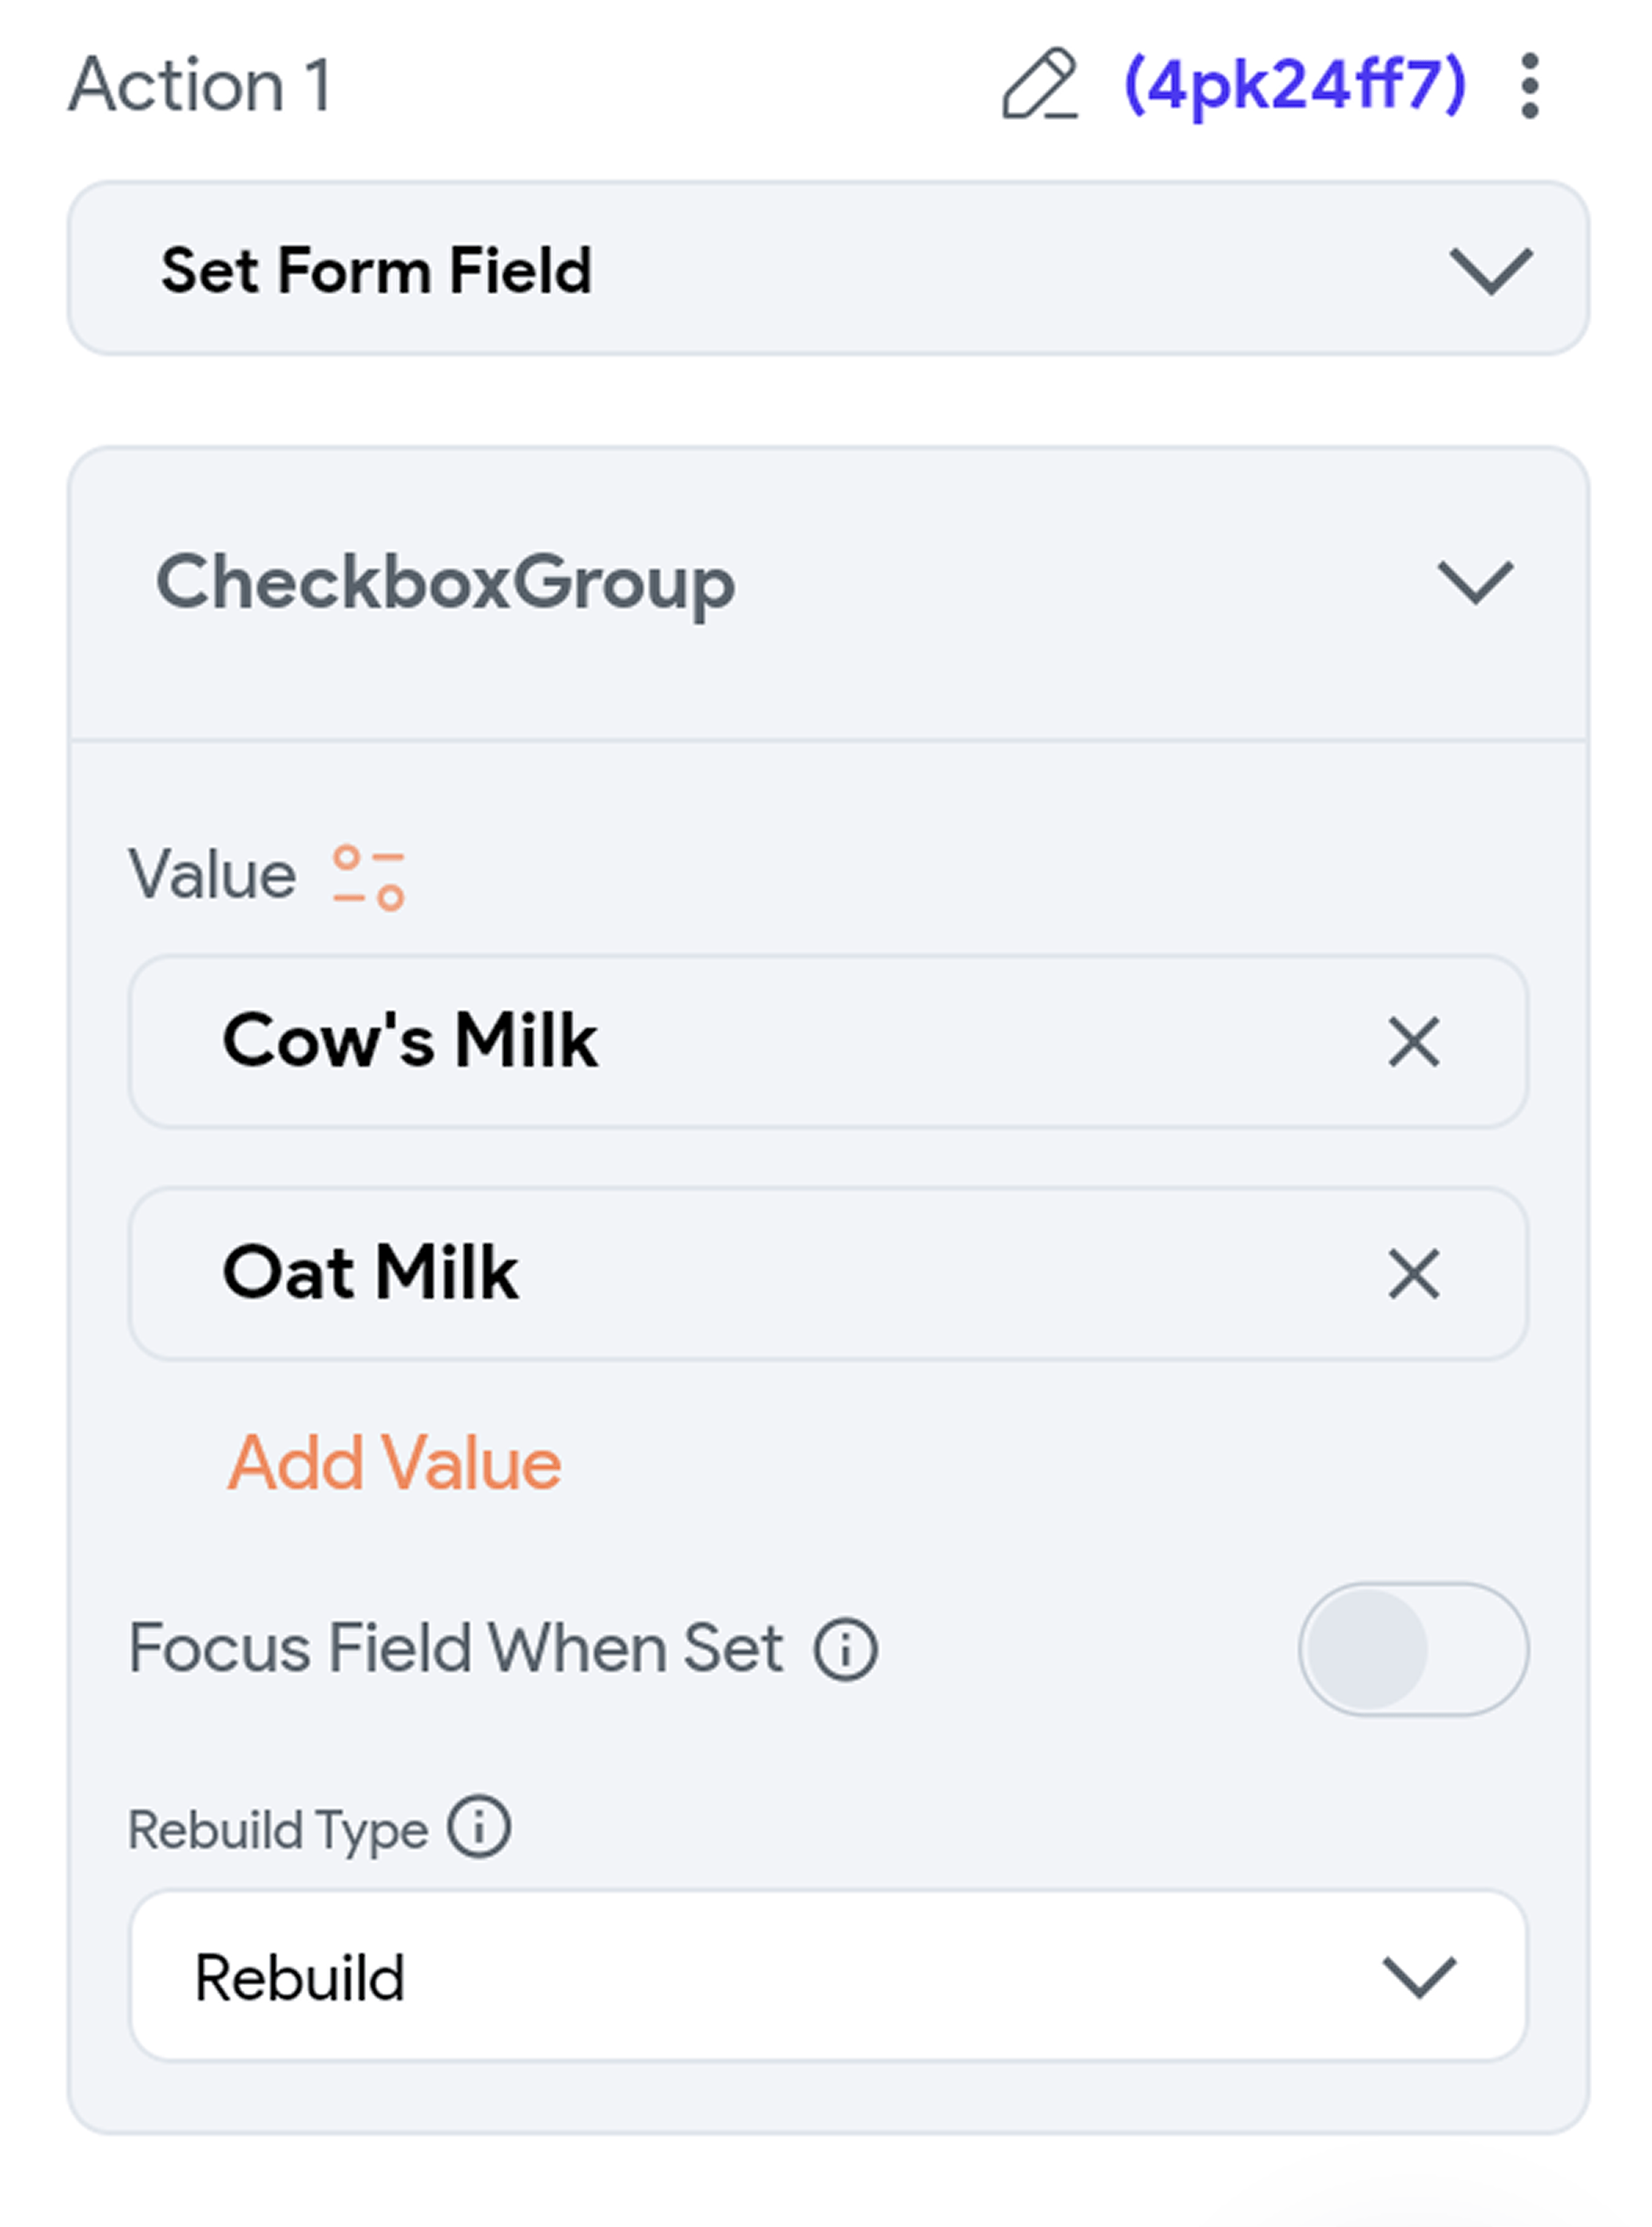Show info for Focus Field When Set
1652x2227 pixels.
pyautogui.click(x=845, y=1649)
